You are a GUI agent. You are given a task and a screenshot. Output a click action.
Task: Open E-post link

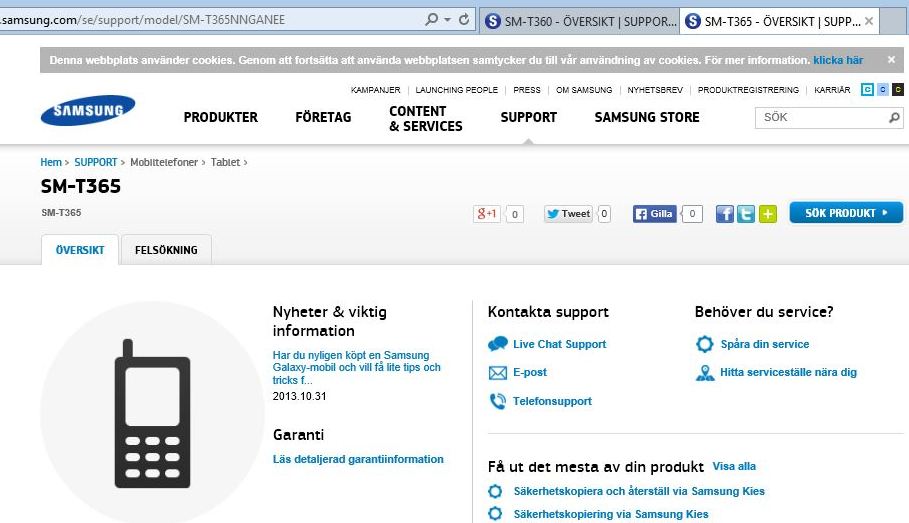tap(530, 372)
